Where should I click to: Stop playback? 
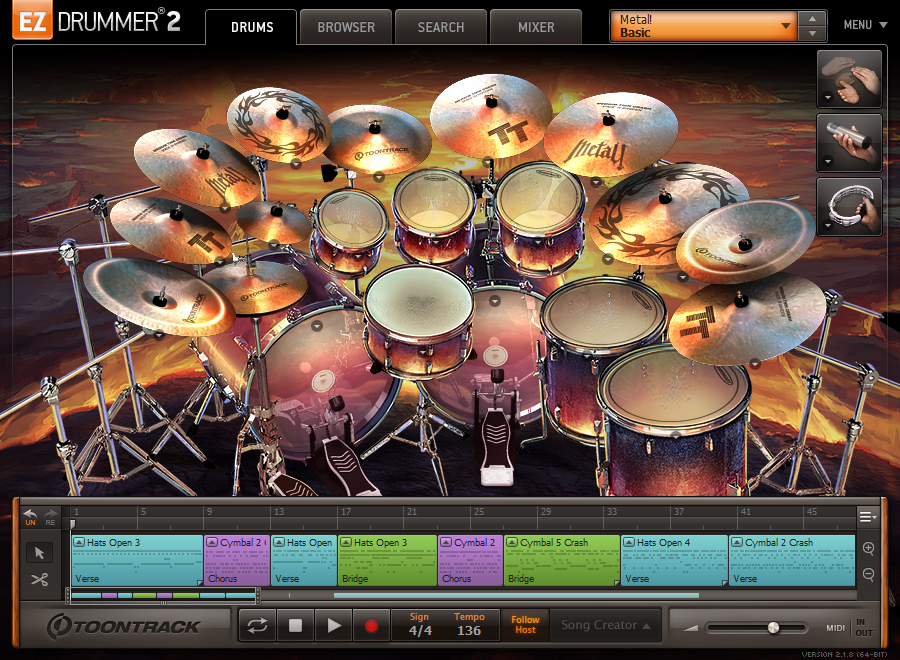[x=295, y=626]
